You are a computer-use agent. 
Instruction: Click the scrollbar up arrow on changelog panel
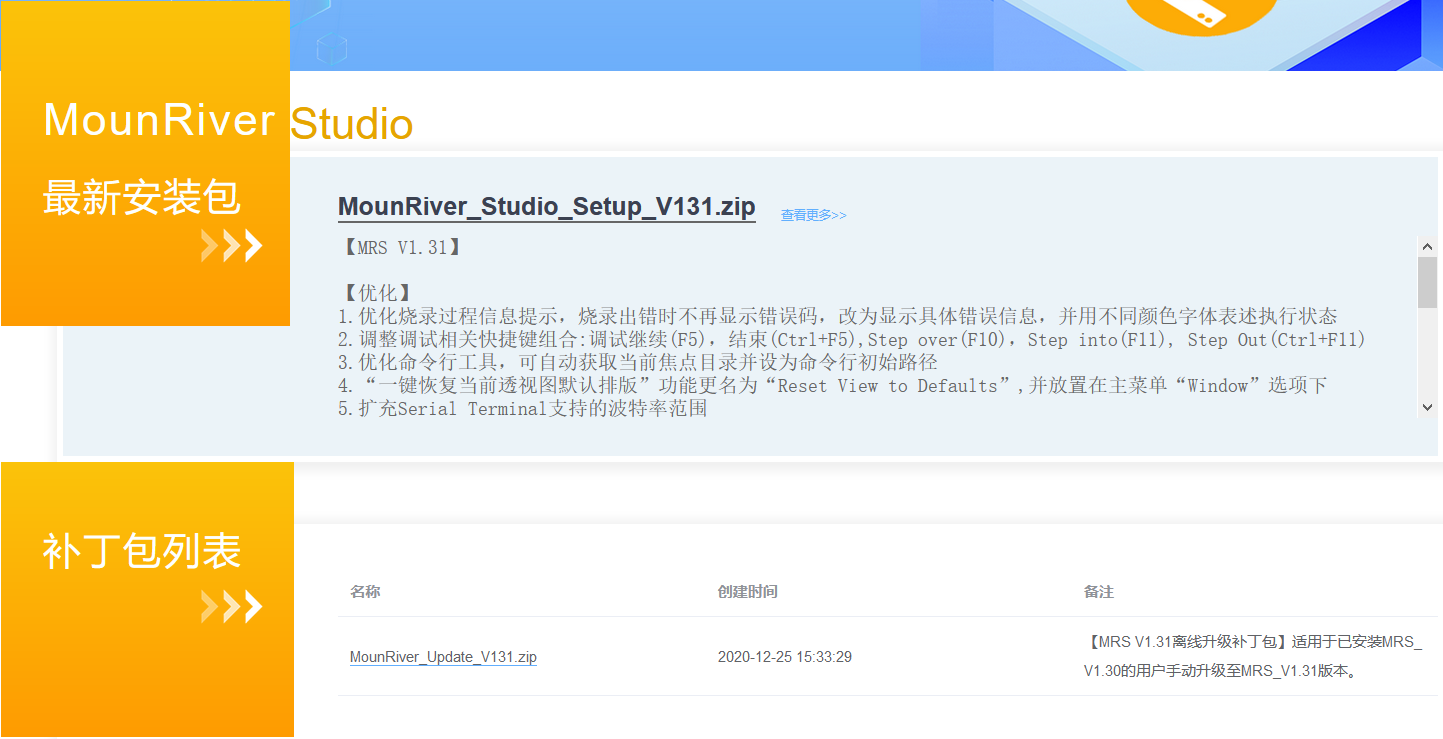(1428, 245)
